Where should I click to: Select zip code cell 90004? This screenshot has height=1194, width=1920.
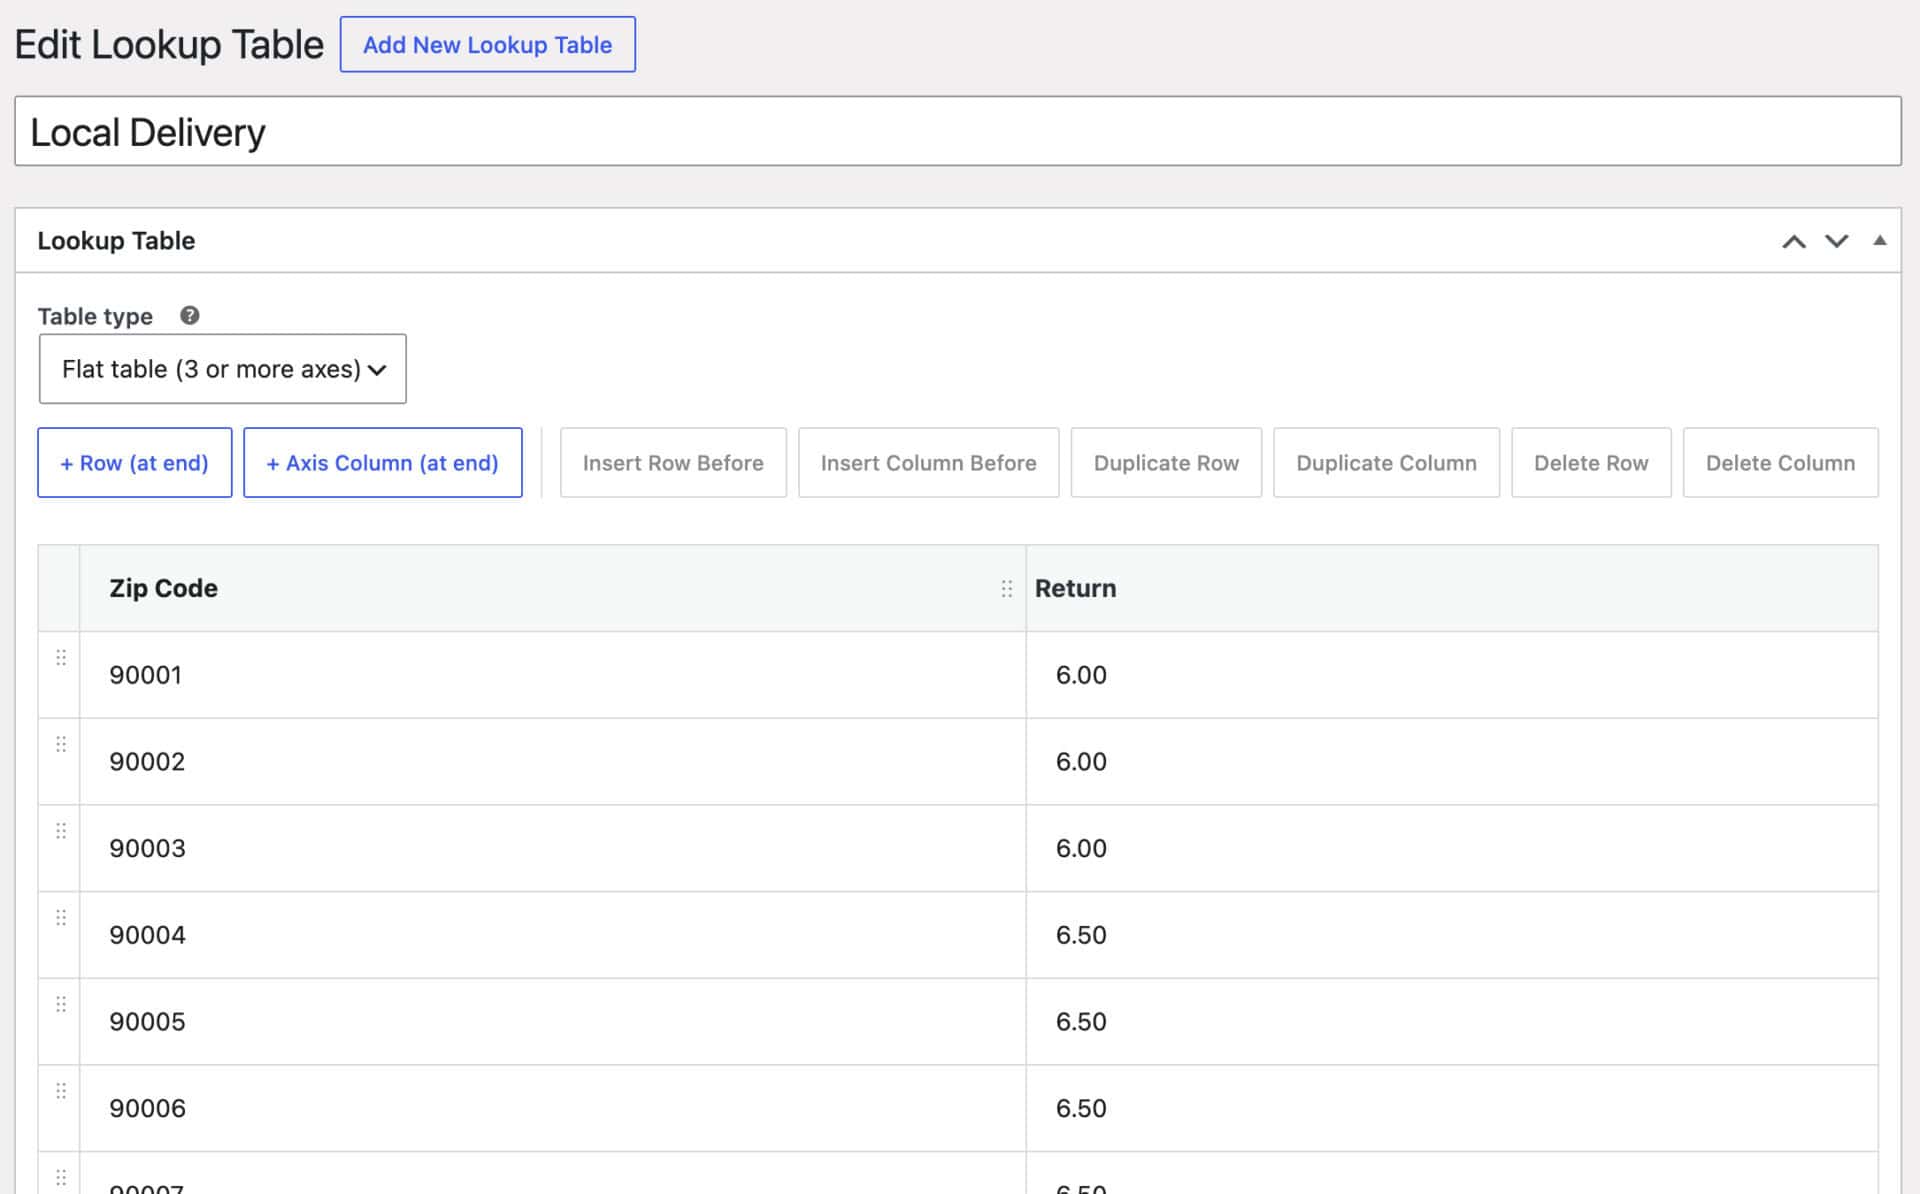click(552, 935)
